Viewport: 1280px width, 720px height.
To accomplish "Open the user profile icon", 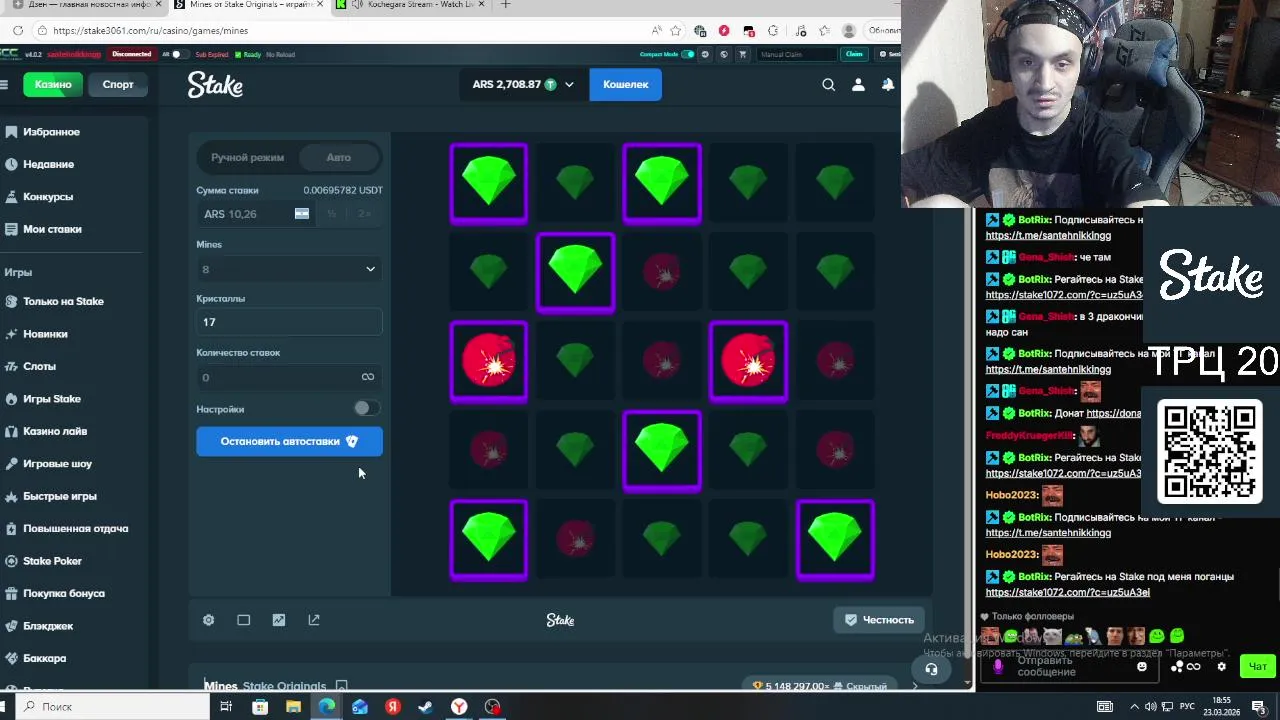I will pyautogui.click(x=858, y=85).
